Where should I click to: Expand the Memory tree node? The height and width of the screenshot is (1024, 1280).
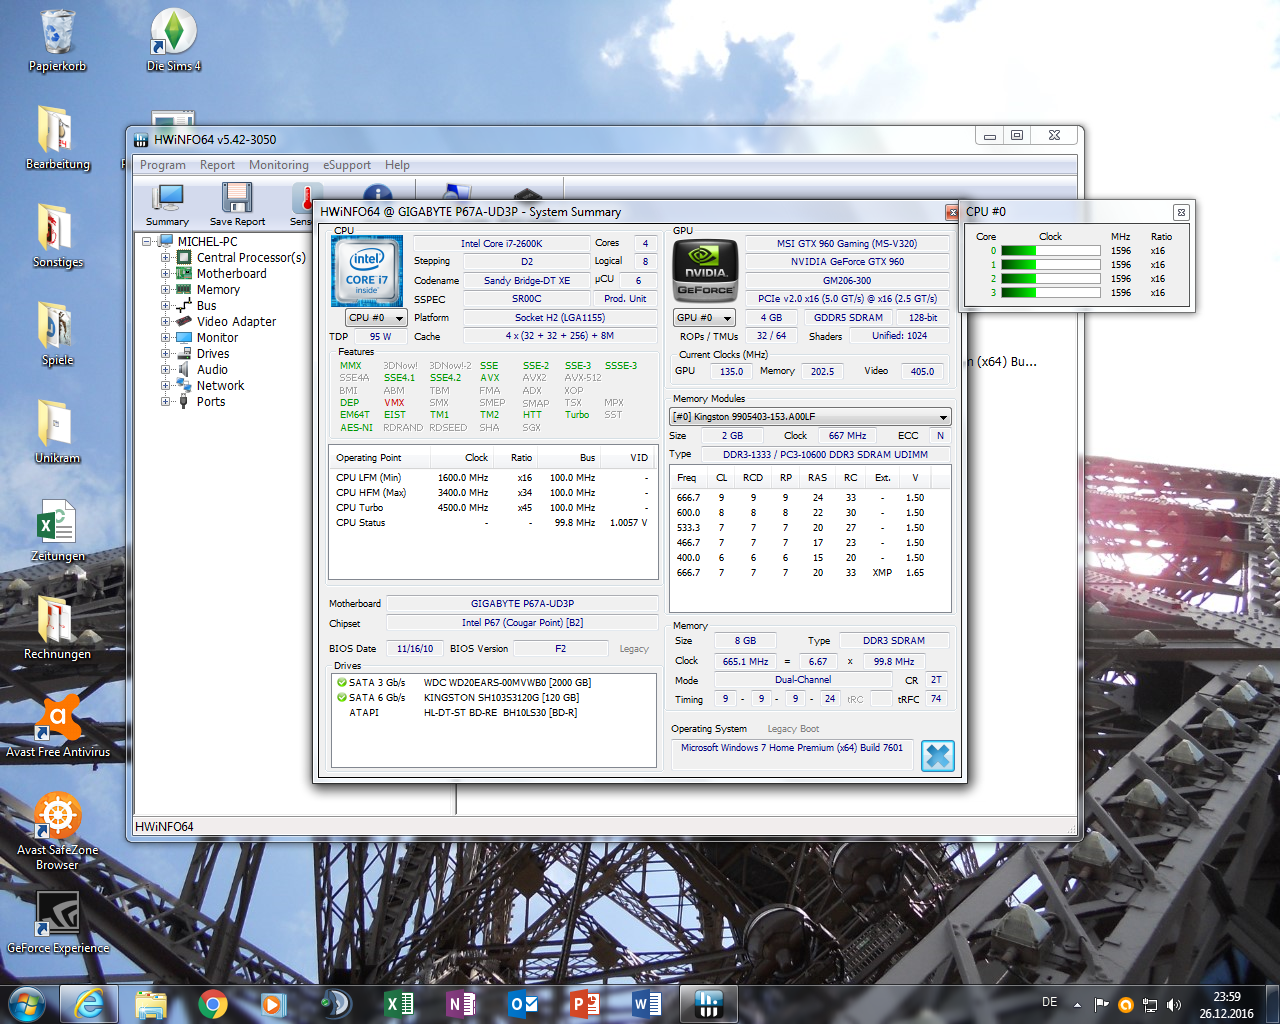[166, 290]
